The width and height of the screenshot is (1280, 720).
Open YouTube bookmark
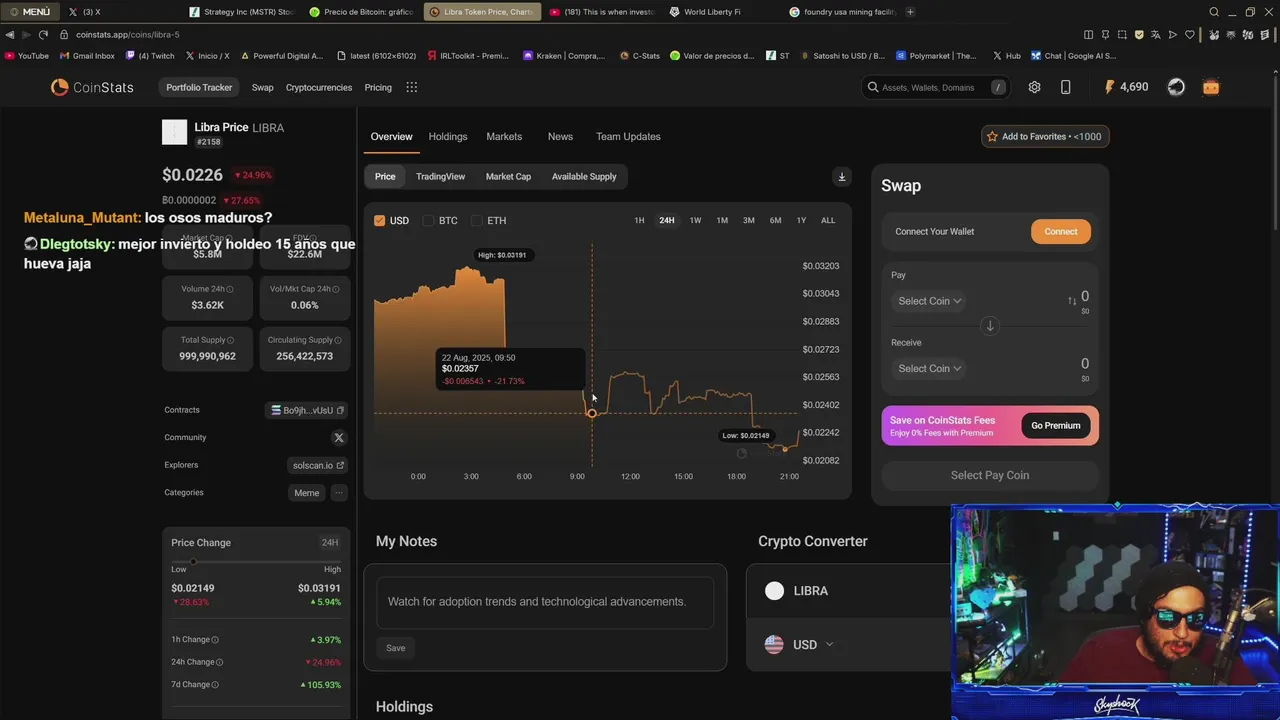coord(27,56)
